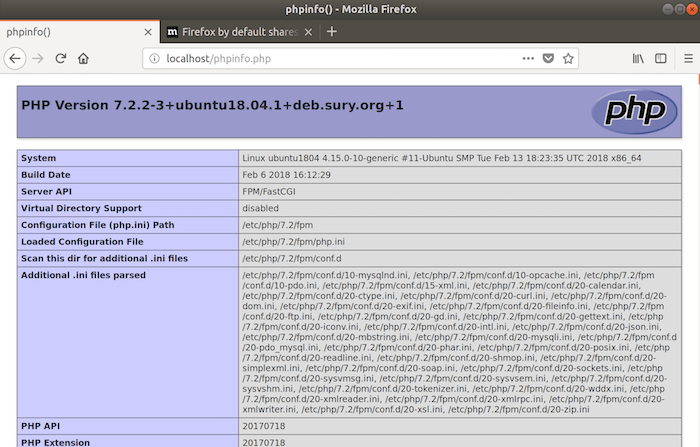Image resolution: width=700 pixels, height=447 pixels.
Task: Click the 'disabled' value
Action: (260, 208)
